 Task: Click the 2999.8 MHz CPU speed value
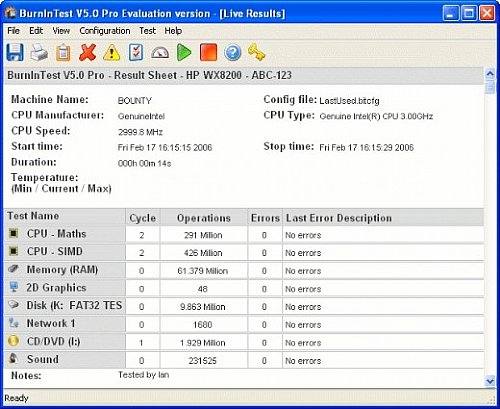click(140, 132)
